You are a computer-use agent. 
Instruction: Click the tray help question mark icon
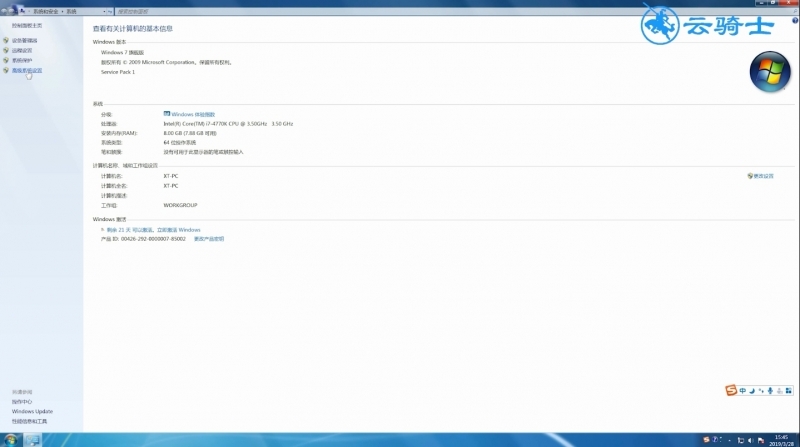[715, 439]
